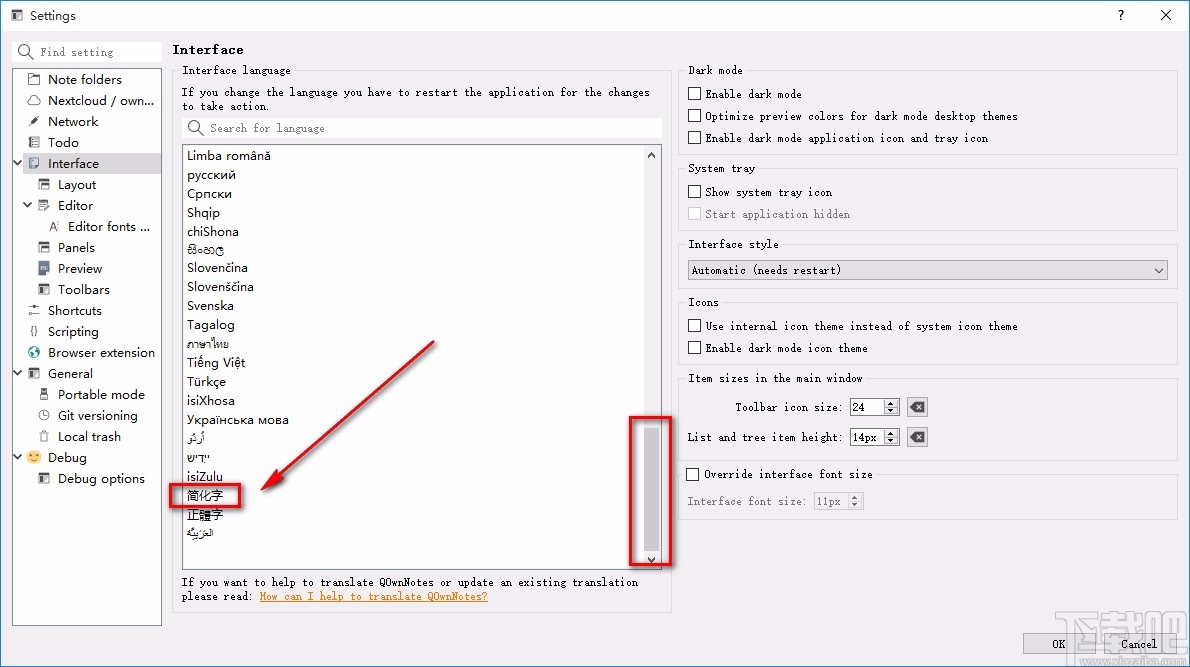Reset Toolbar icon size with clear icon

pos(918,407)
